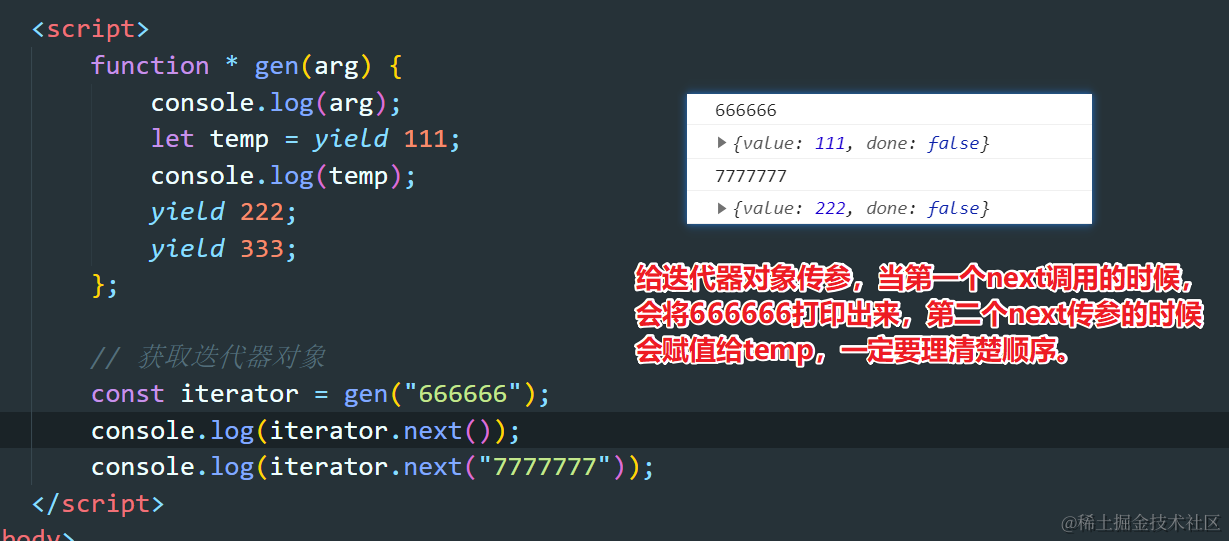Click the yield 222 statement
The width and height of the screenshot is (1229, 541).
point(224,212)
